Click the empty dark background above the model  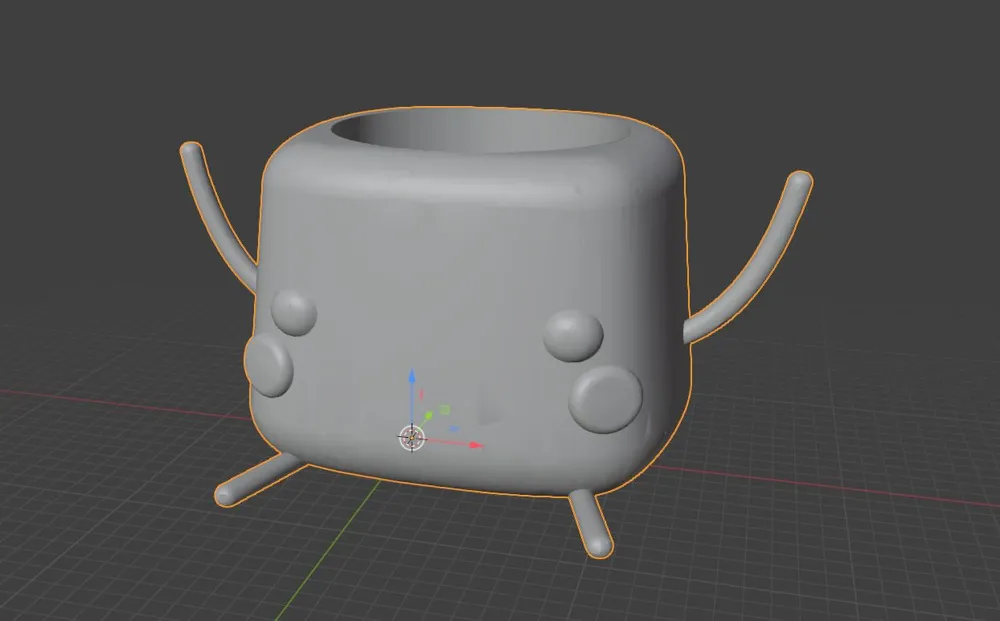pos(500,50)
